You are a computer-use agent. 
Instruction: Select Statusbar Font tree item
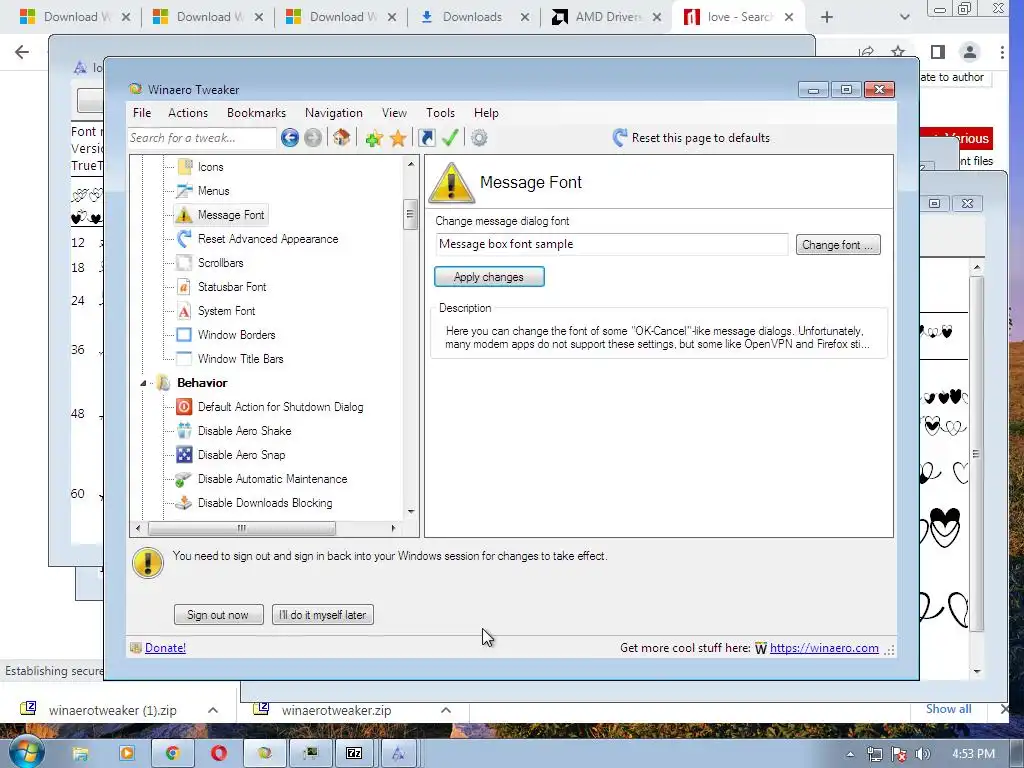click(232, 287)
